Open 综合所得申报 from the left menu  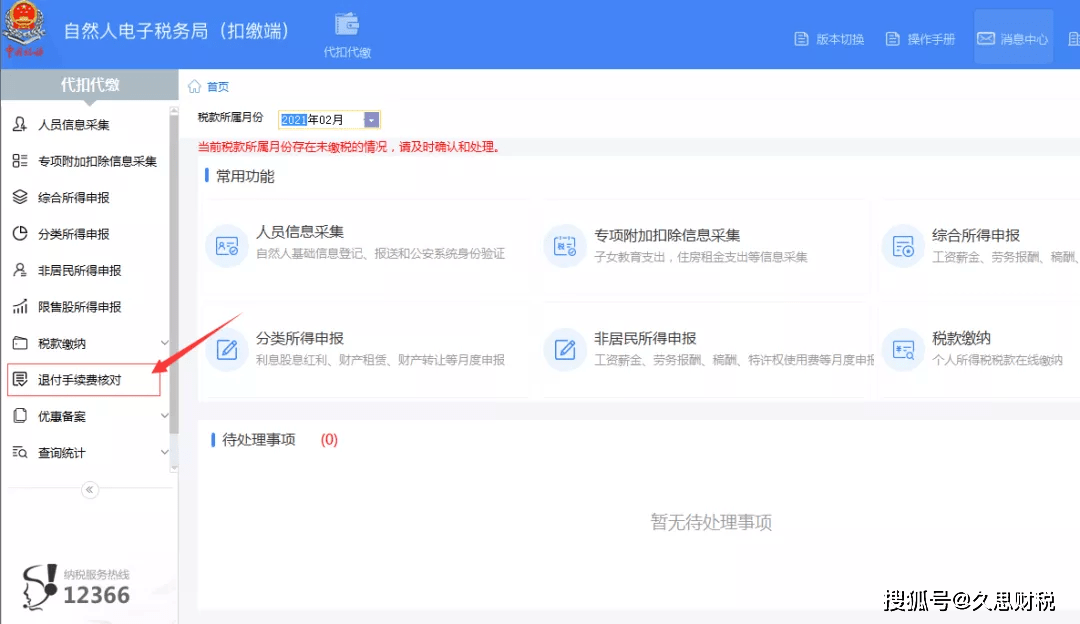[x=74, y=198]
